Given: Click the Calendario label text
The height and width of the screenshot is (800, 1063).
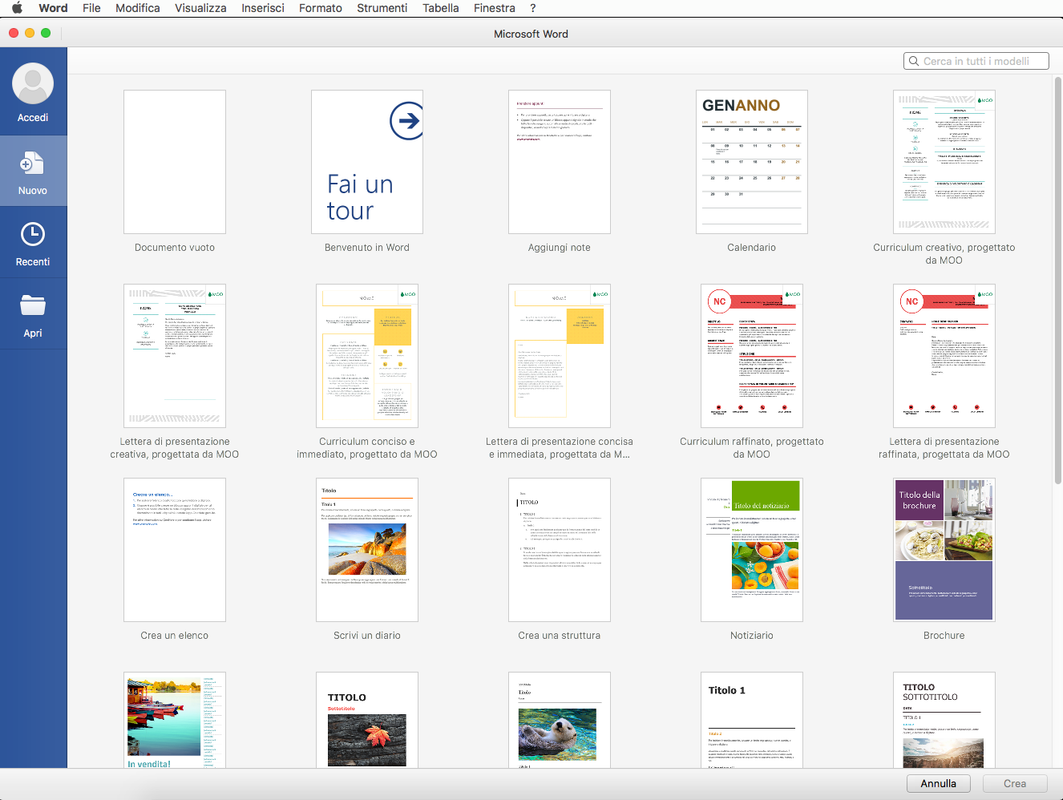Looking at the screenshot, I should click(752, 247).
